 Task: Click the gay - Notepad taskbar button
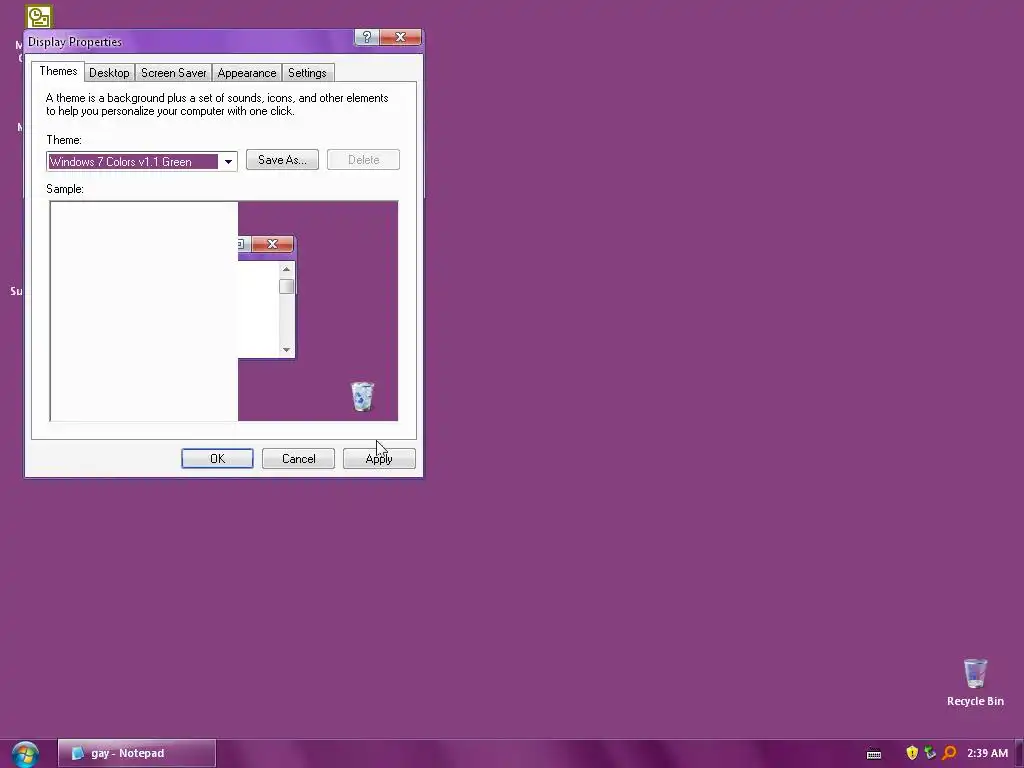[x=136, y=753]
